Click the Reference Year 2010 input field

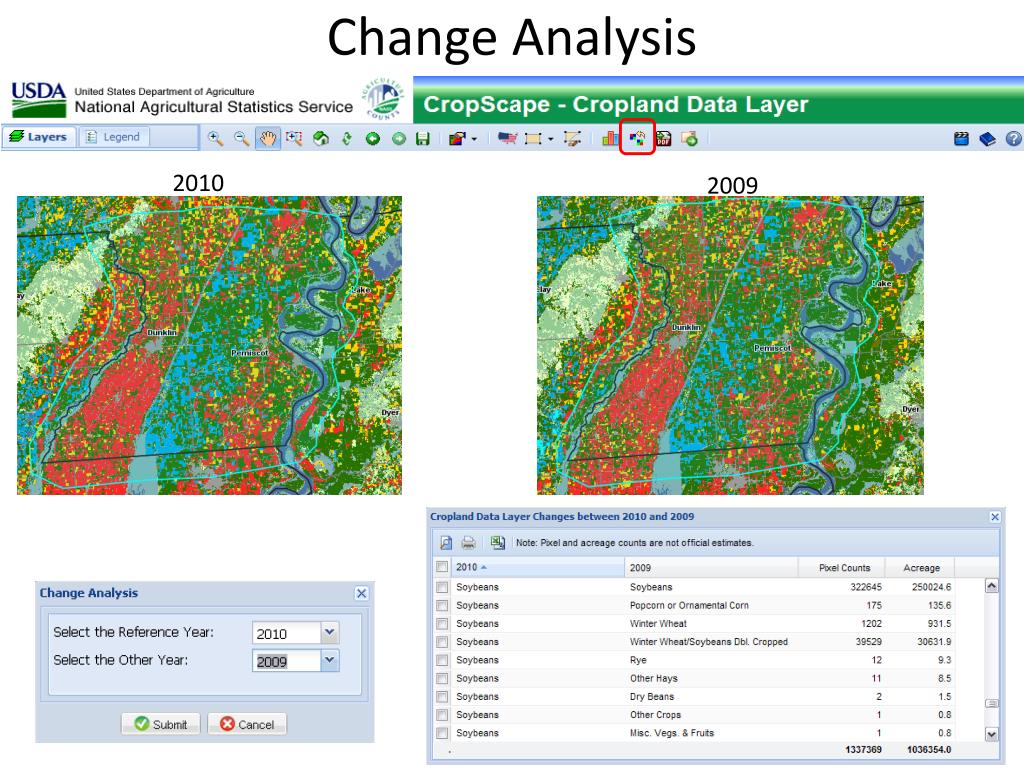click(x=286, y=633)
